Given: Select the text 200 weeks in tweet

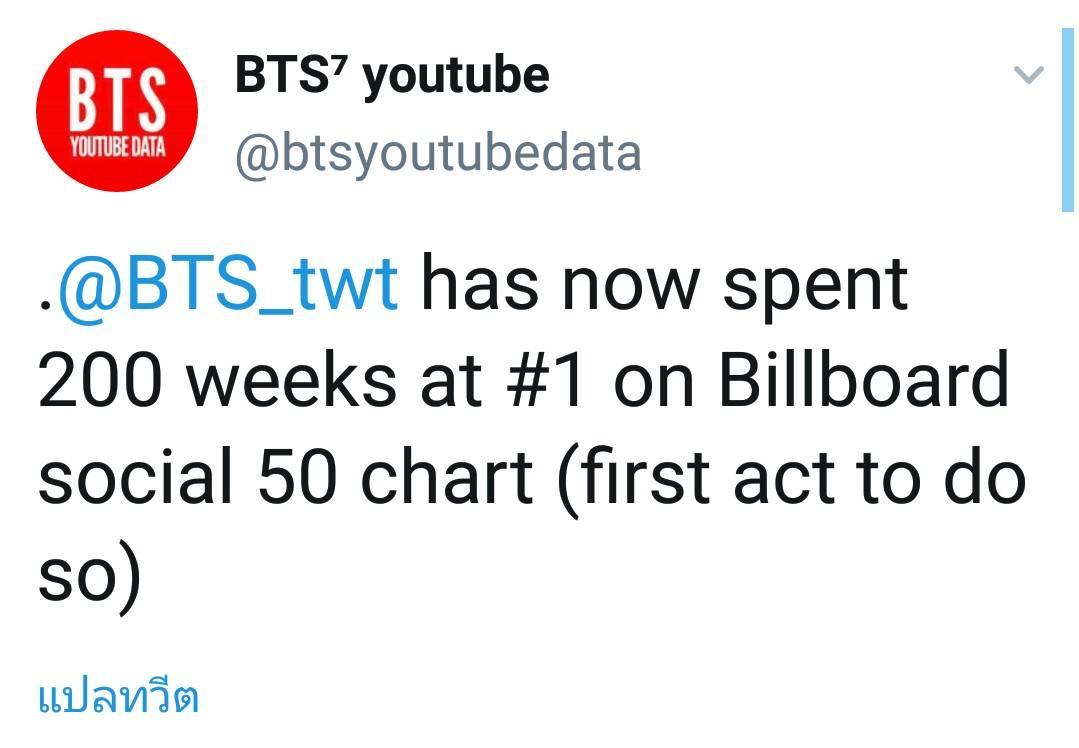Looking at the screenshot, I should click(x=217, y=380).
